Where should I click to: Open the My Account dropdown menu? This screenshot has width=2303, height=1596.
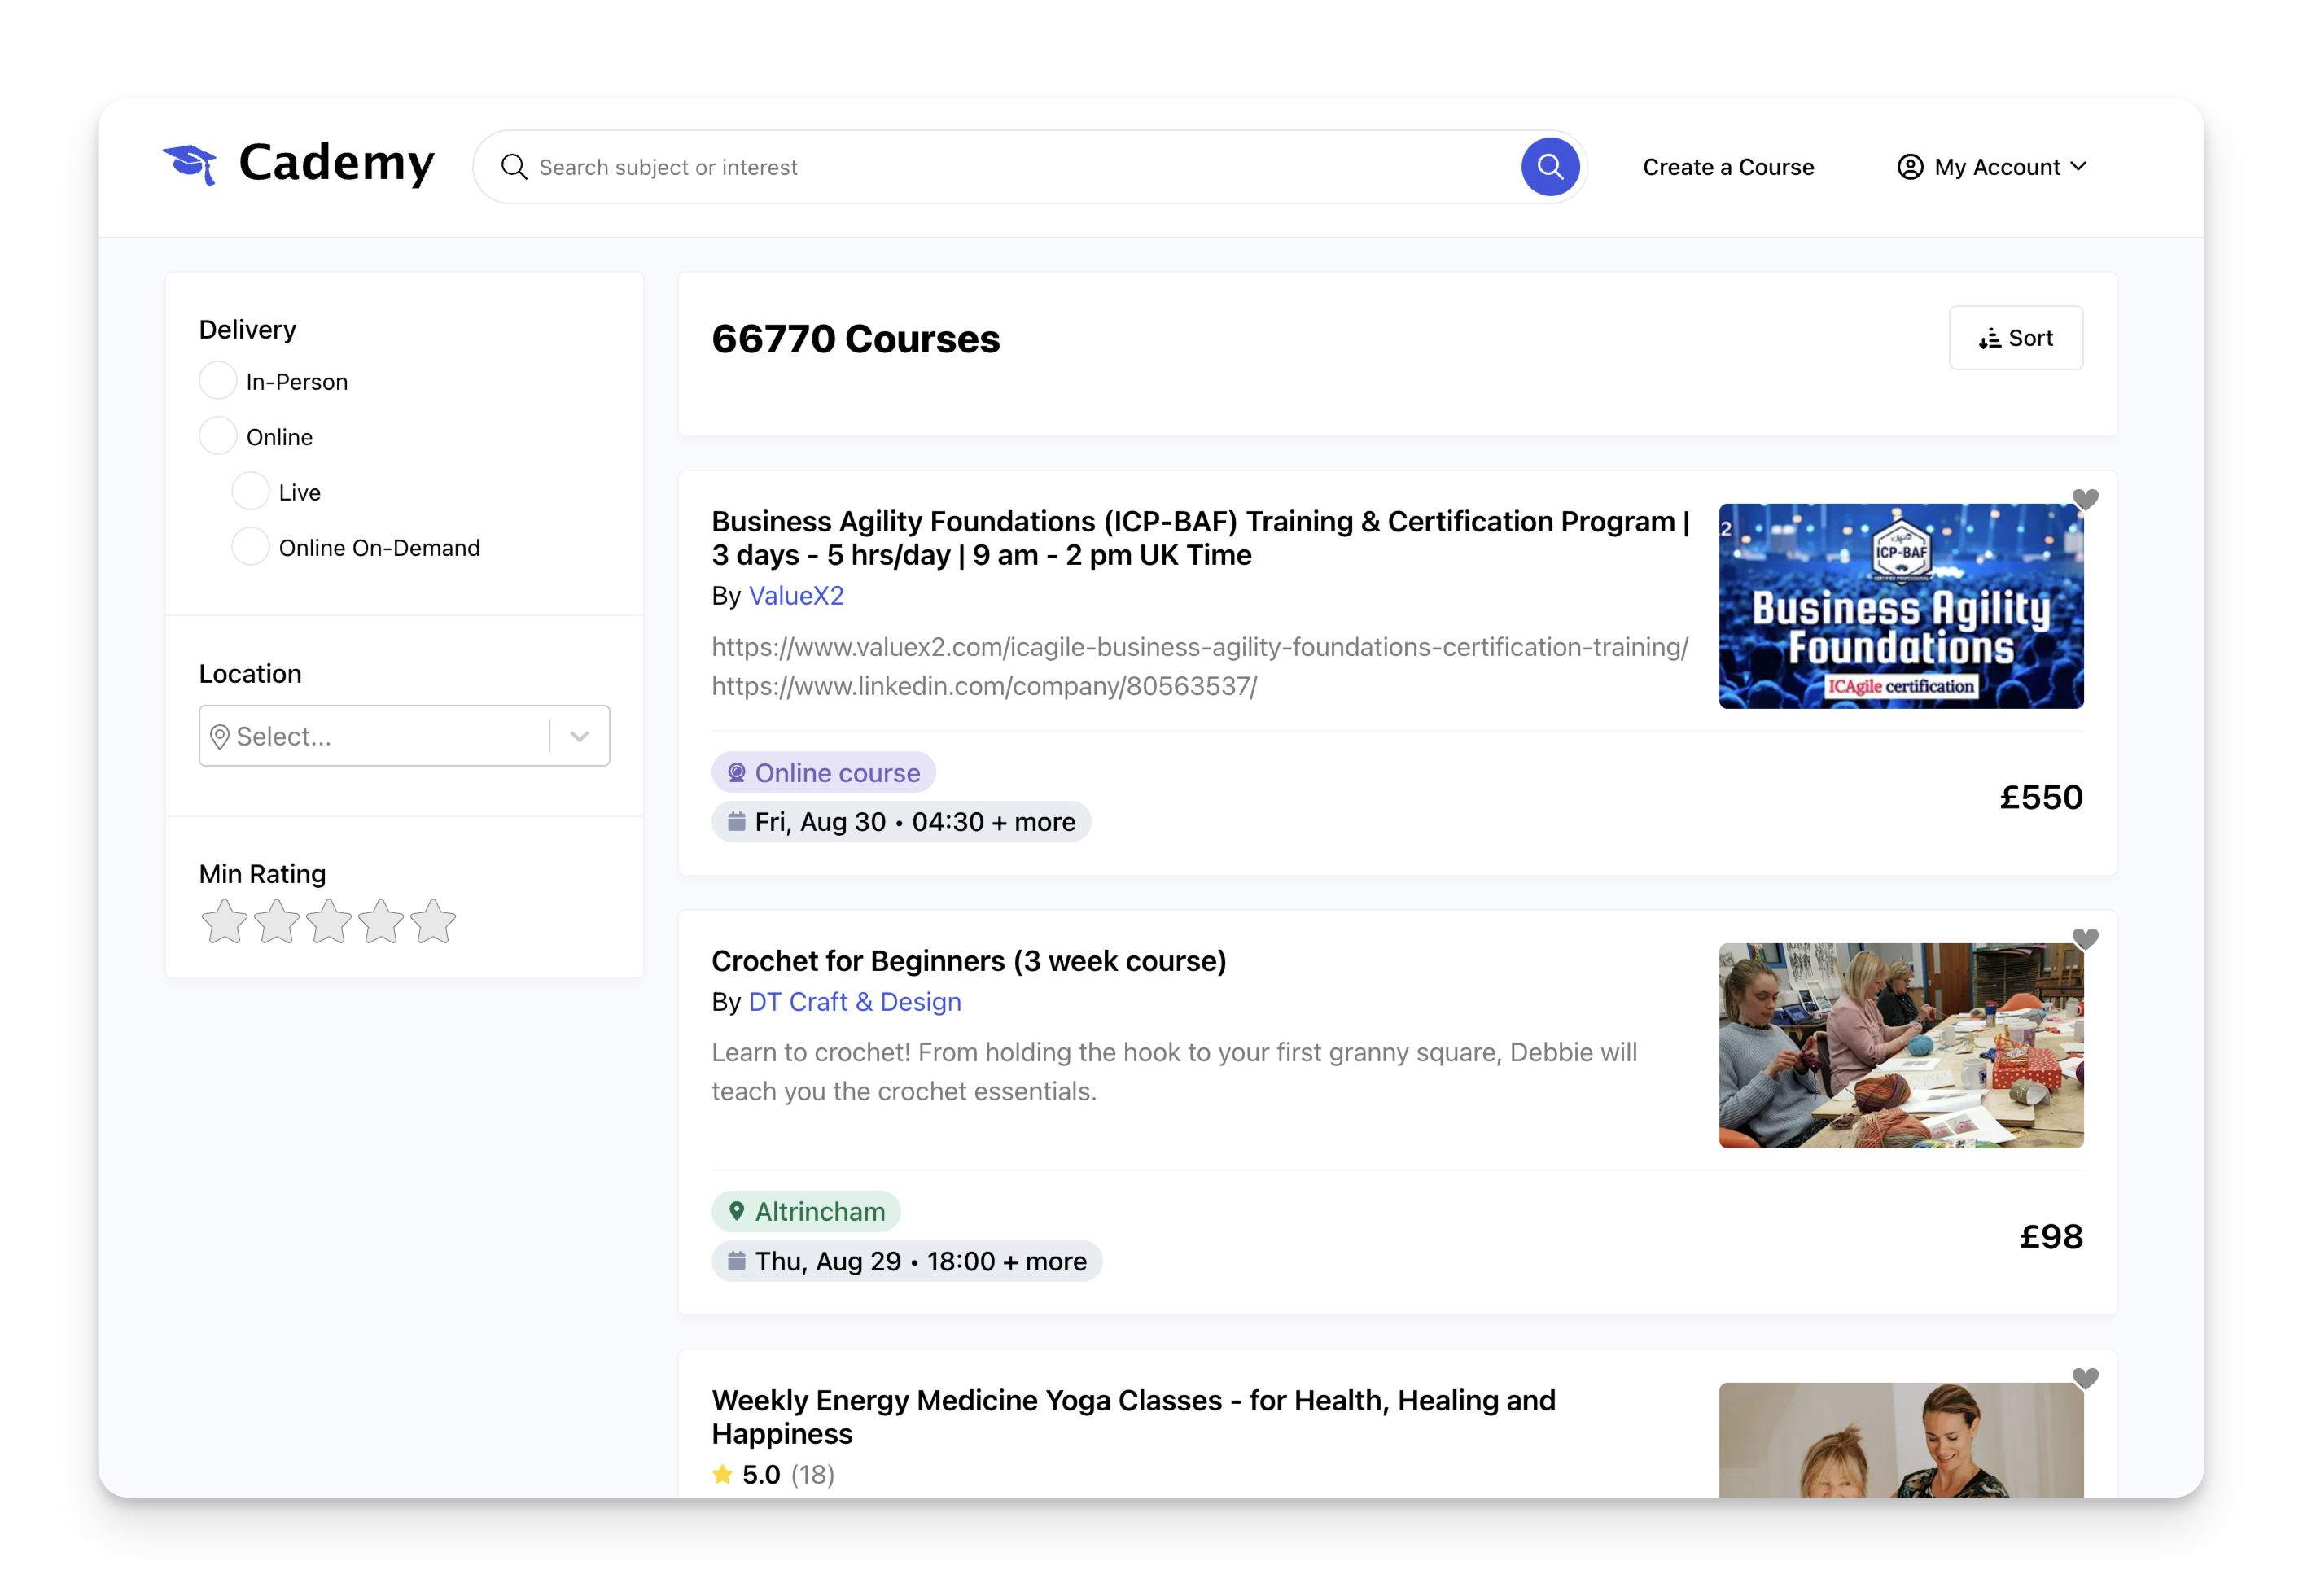point(1994,166)
